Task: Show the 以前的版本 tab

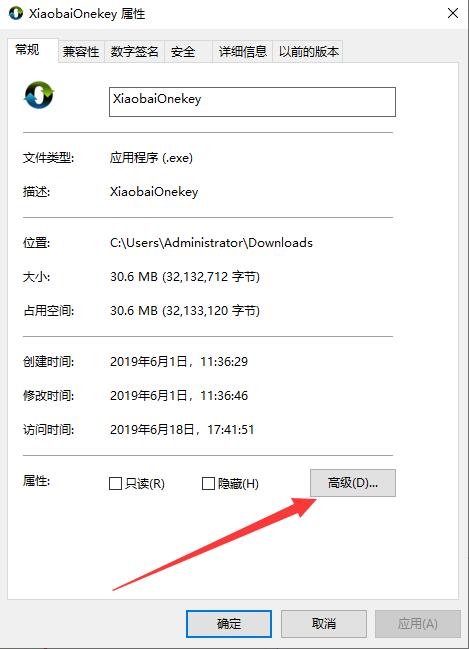Action: tap(308, 52)
